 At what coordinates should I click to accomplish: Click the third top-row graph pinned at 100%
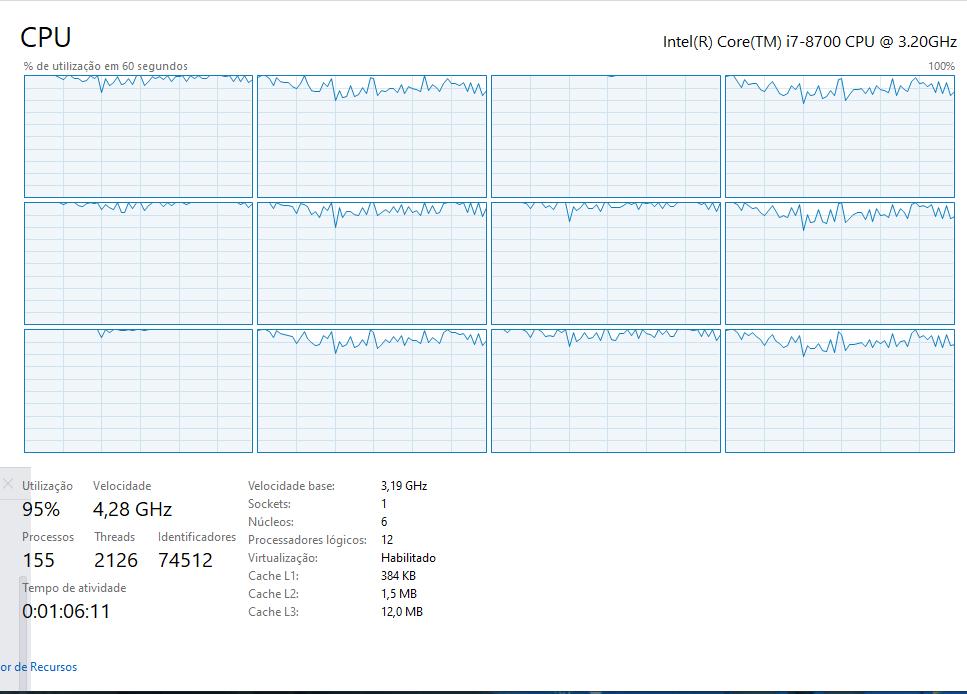(x=605, y=136)
